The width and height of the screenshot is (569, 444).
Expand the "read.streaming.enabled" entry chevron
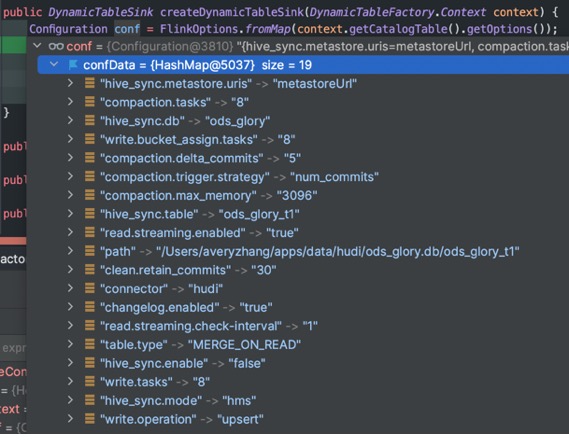pos(70,232)
